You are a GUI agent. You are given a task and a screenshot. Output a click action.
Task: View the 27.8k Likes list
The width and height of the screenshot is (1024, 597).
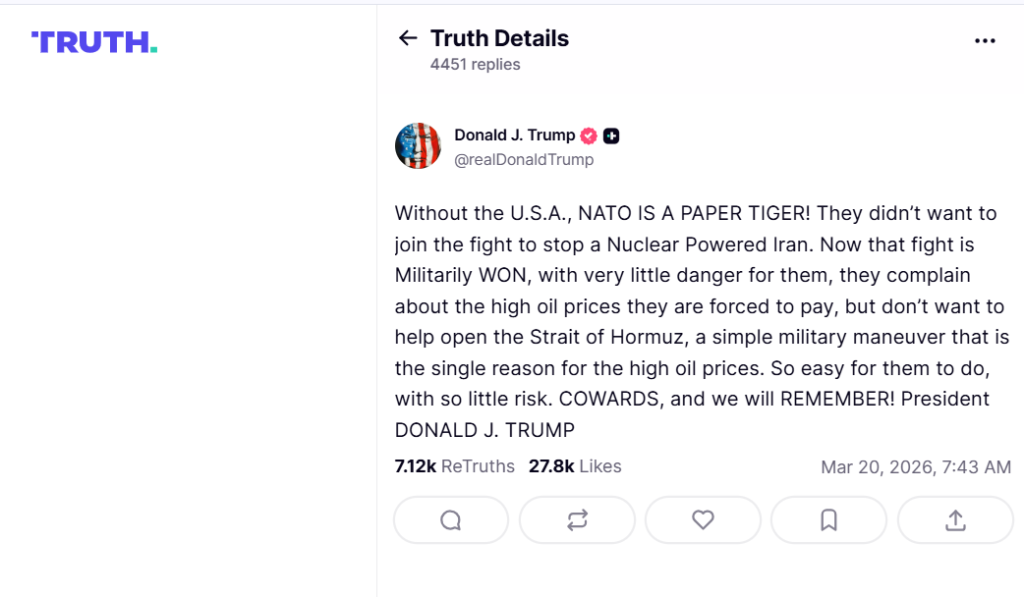575,466
